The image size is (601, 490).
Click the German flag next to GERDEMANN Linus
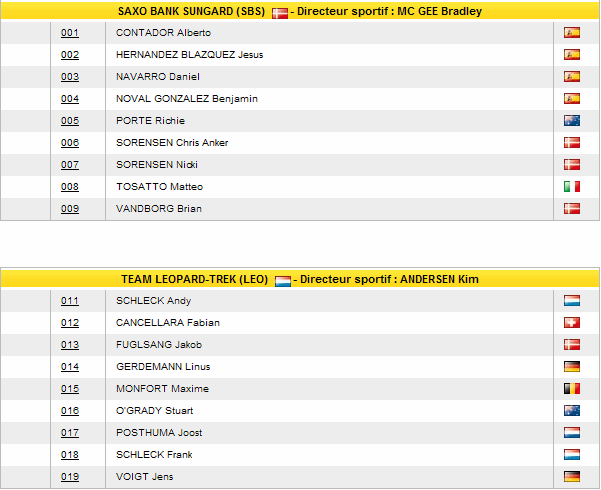point(572,367)
